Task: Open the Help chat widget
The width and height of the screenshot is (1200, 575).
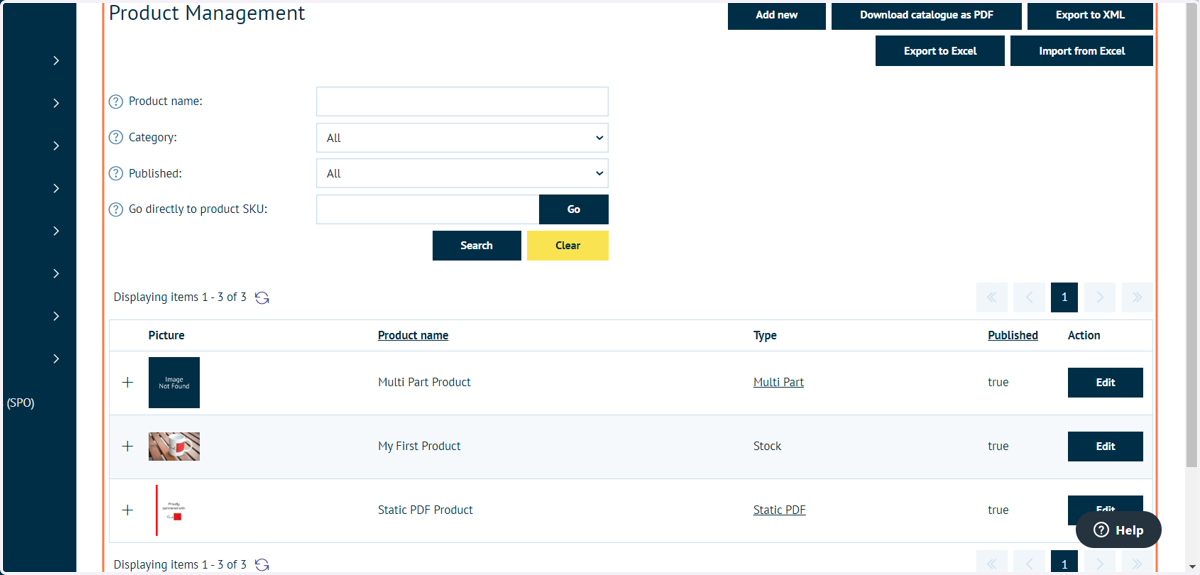Action: point(1118,530)
